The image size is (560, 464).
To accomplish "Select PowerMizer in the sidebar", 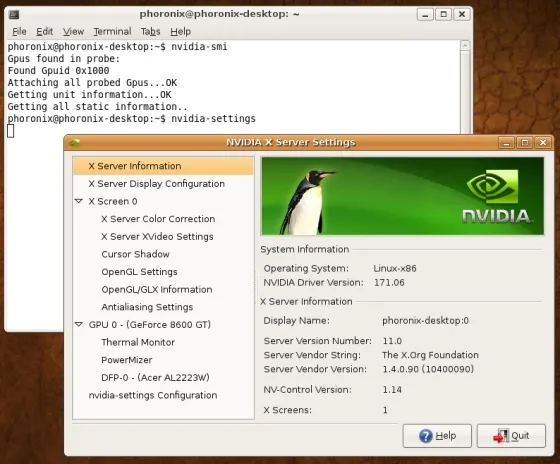I will [x=127, y=360].
